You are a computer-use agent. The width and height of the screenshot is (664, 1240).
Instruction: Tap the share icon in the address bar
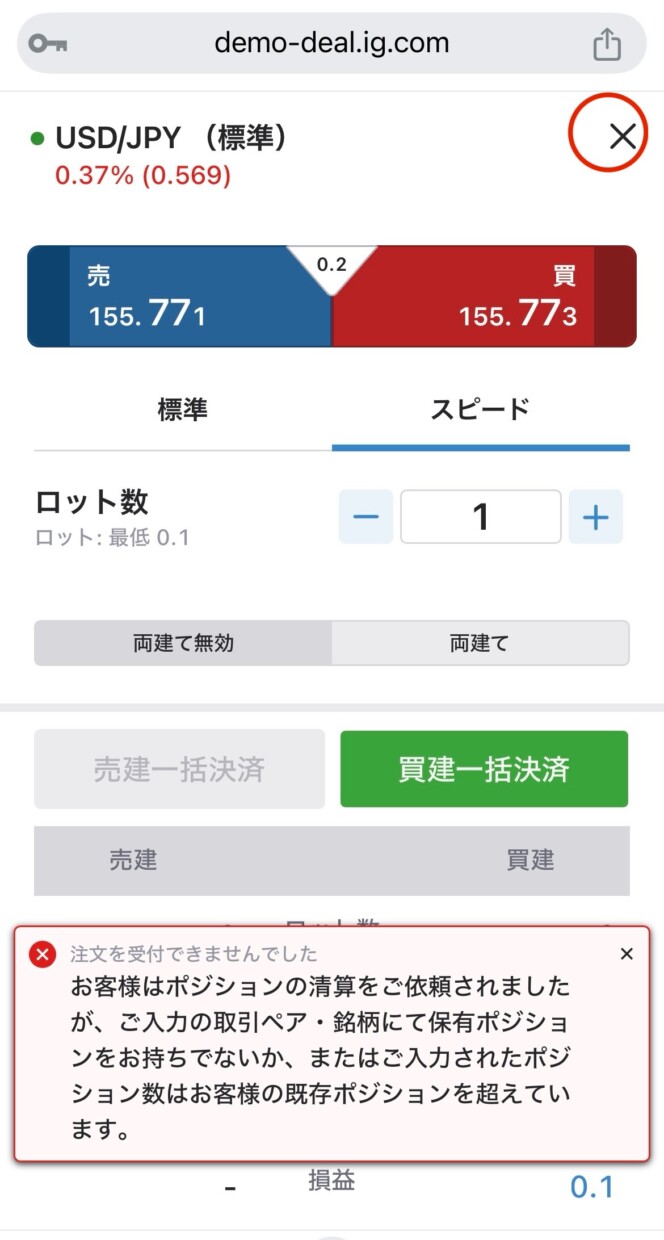pyautogui.click(x=607, y=44)
